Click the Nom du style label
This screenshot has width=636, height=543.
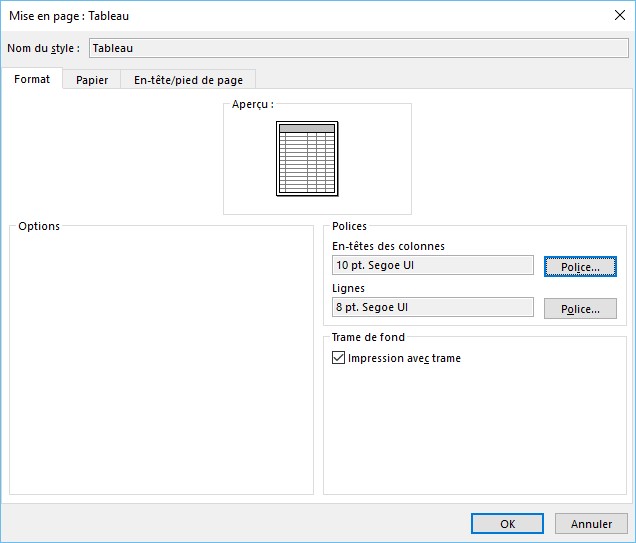(x=43, y=47)
